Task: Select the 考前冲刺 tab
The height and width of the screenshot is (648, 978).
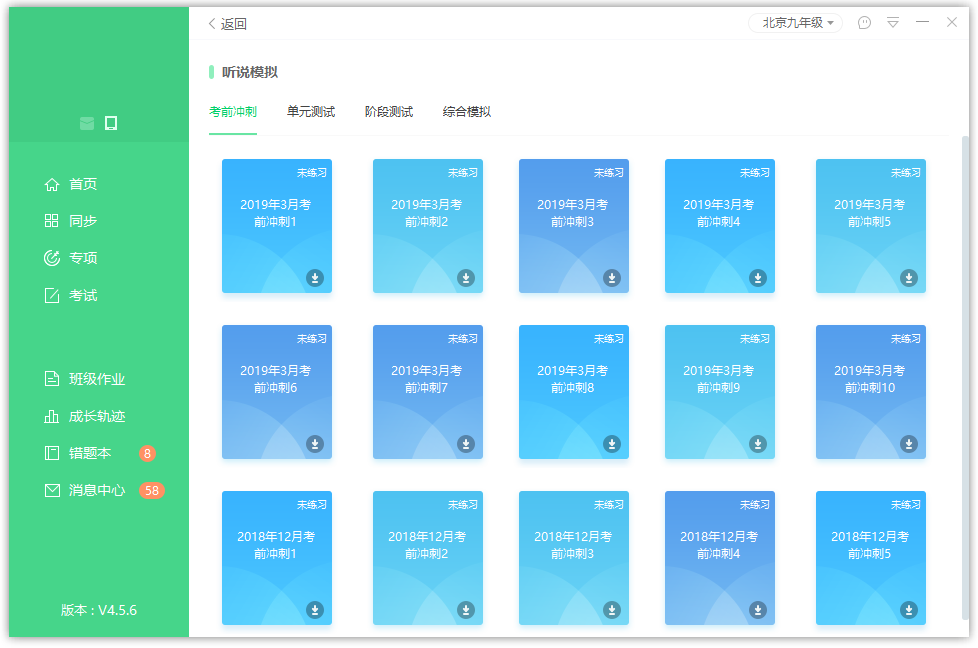Action: 233,112
